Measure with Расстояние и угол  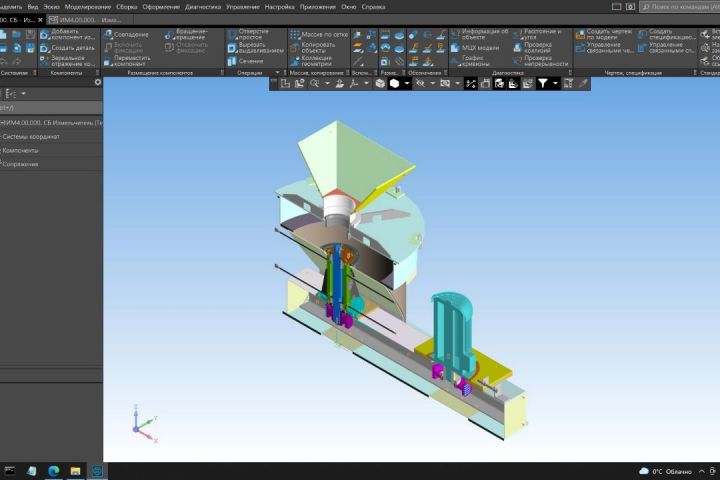pyautogui.click(x=537, y=34)
